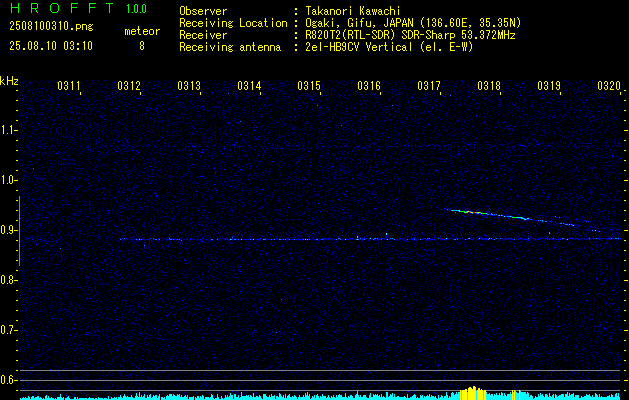This screenshot has height=400, width=629.
Task: Click the 0.6 kHz axis label
Action: 7,380
